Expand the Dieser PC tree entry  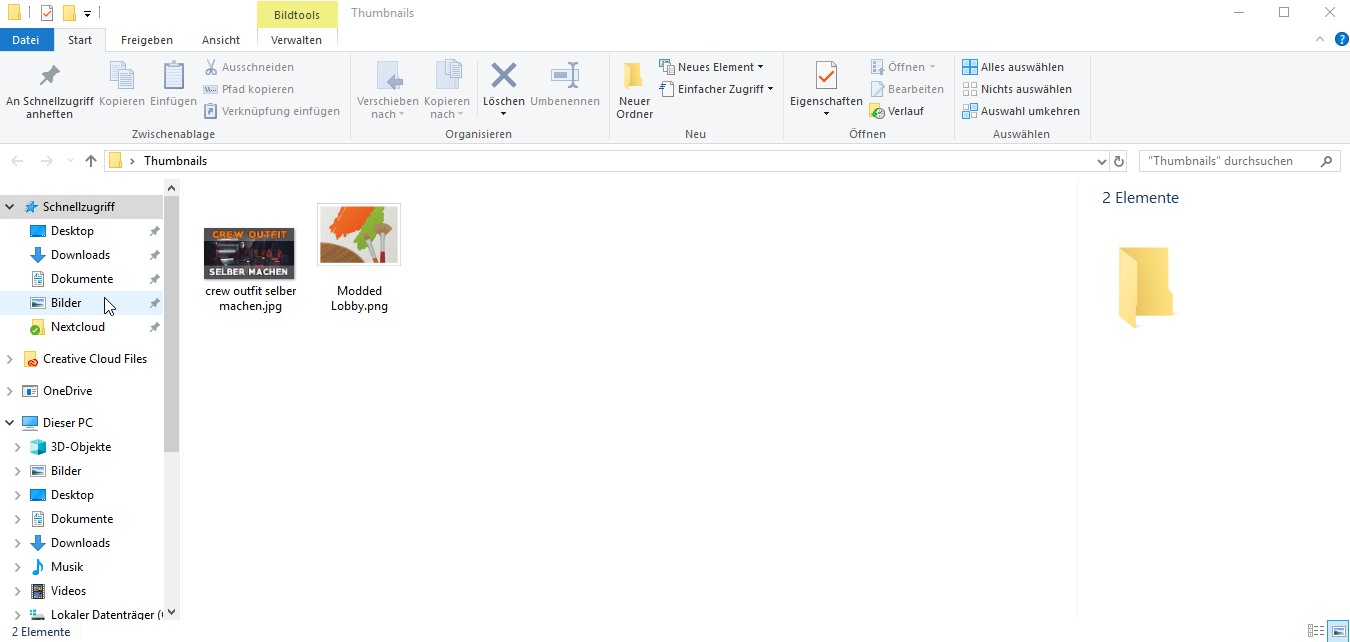(10, 422)
